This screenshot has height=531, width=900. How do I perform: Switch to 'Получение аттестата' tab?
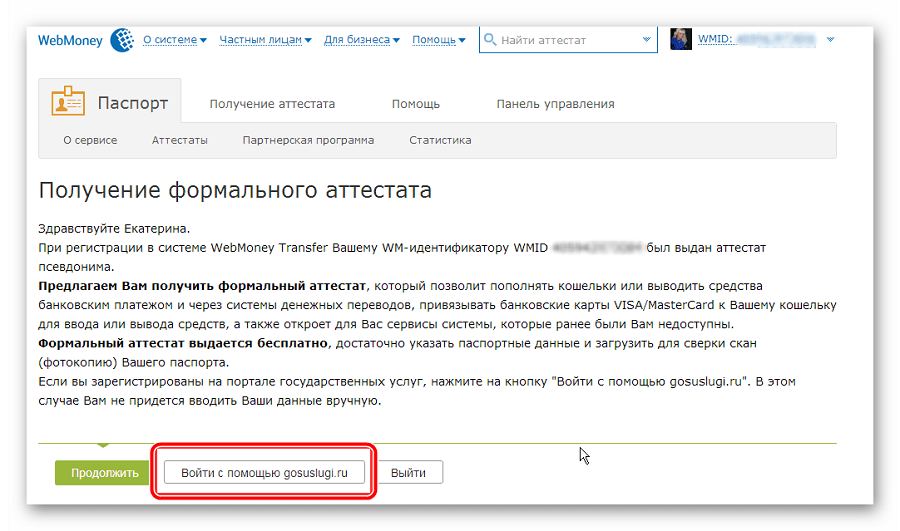click(x=272, y=104)
